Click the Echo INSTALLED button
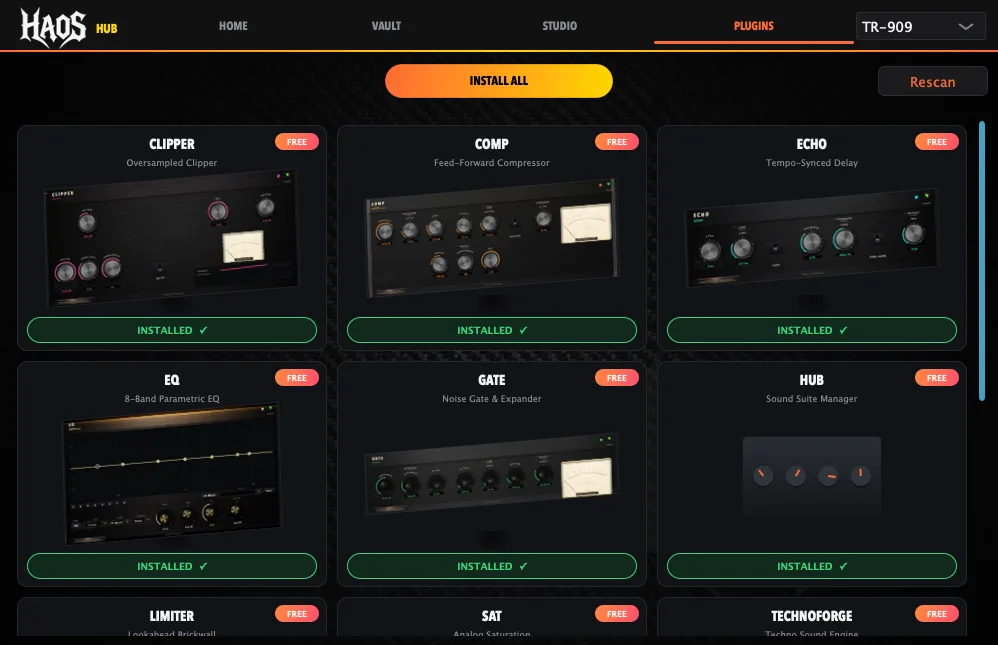 point(812,330)
